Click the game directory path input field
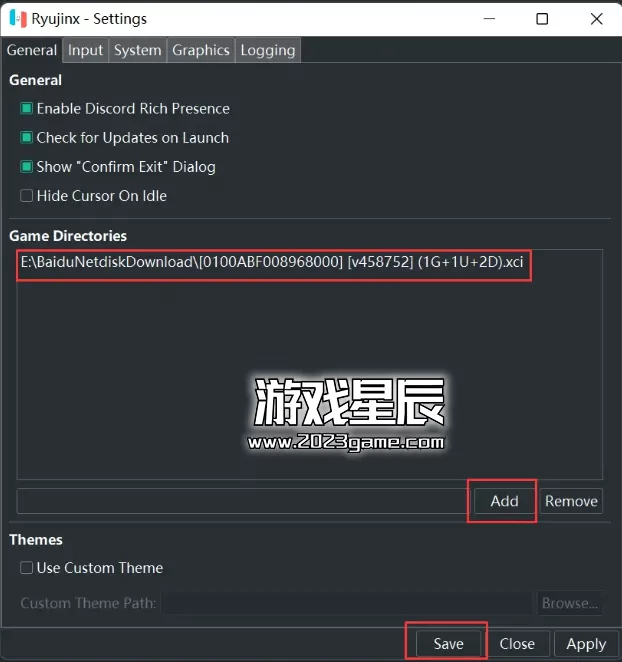Screen dimensions: 622x662 click(243, 501)
